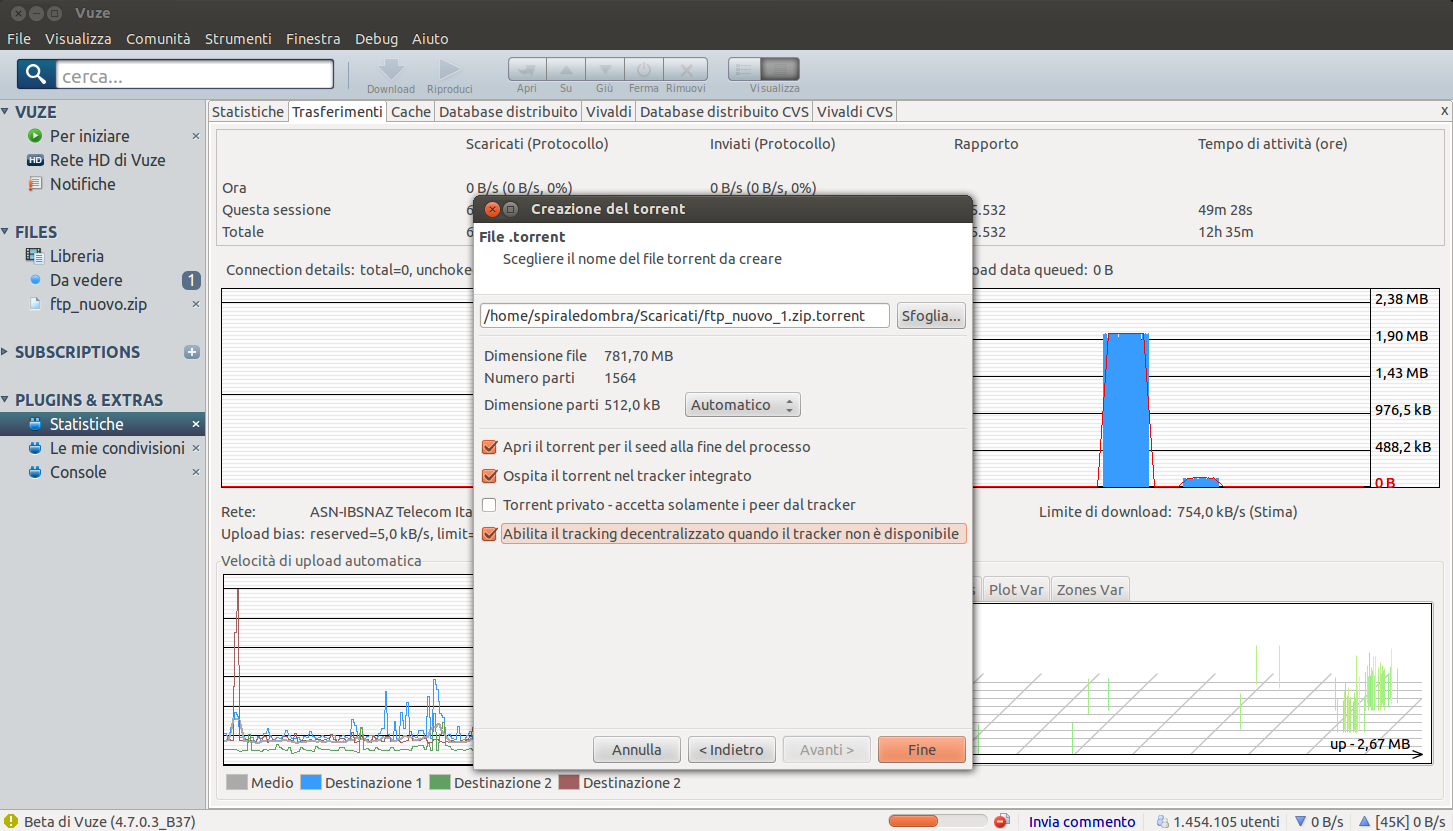Open Notifiche in the sidebar
Image resolution: width=1453 pixels, height=831 pixels.
coord(82,184)
